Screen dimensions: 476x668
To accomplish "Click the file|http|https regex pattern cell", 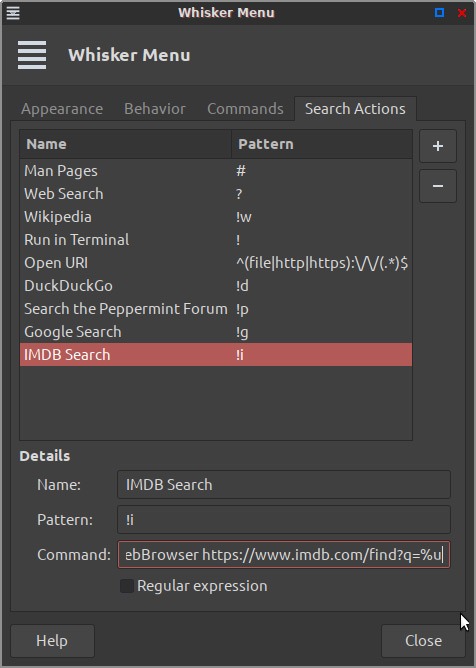I will 322,263.
